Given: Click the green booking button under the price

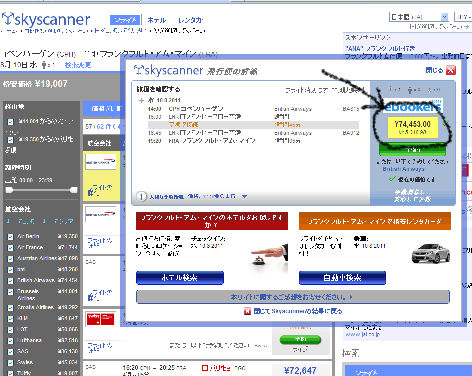Looking at the screenshot, I should (x=413, y=150).
